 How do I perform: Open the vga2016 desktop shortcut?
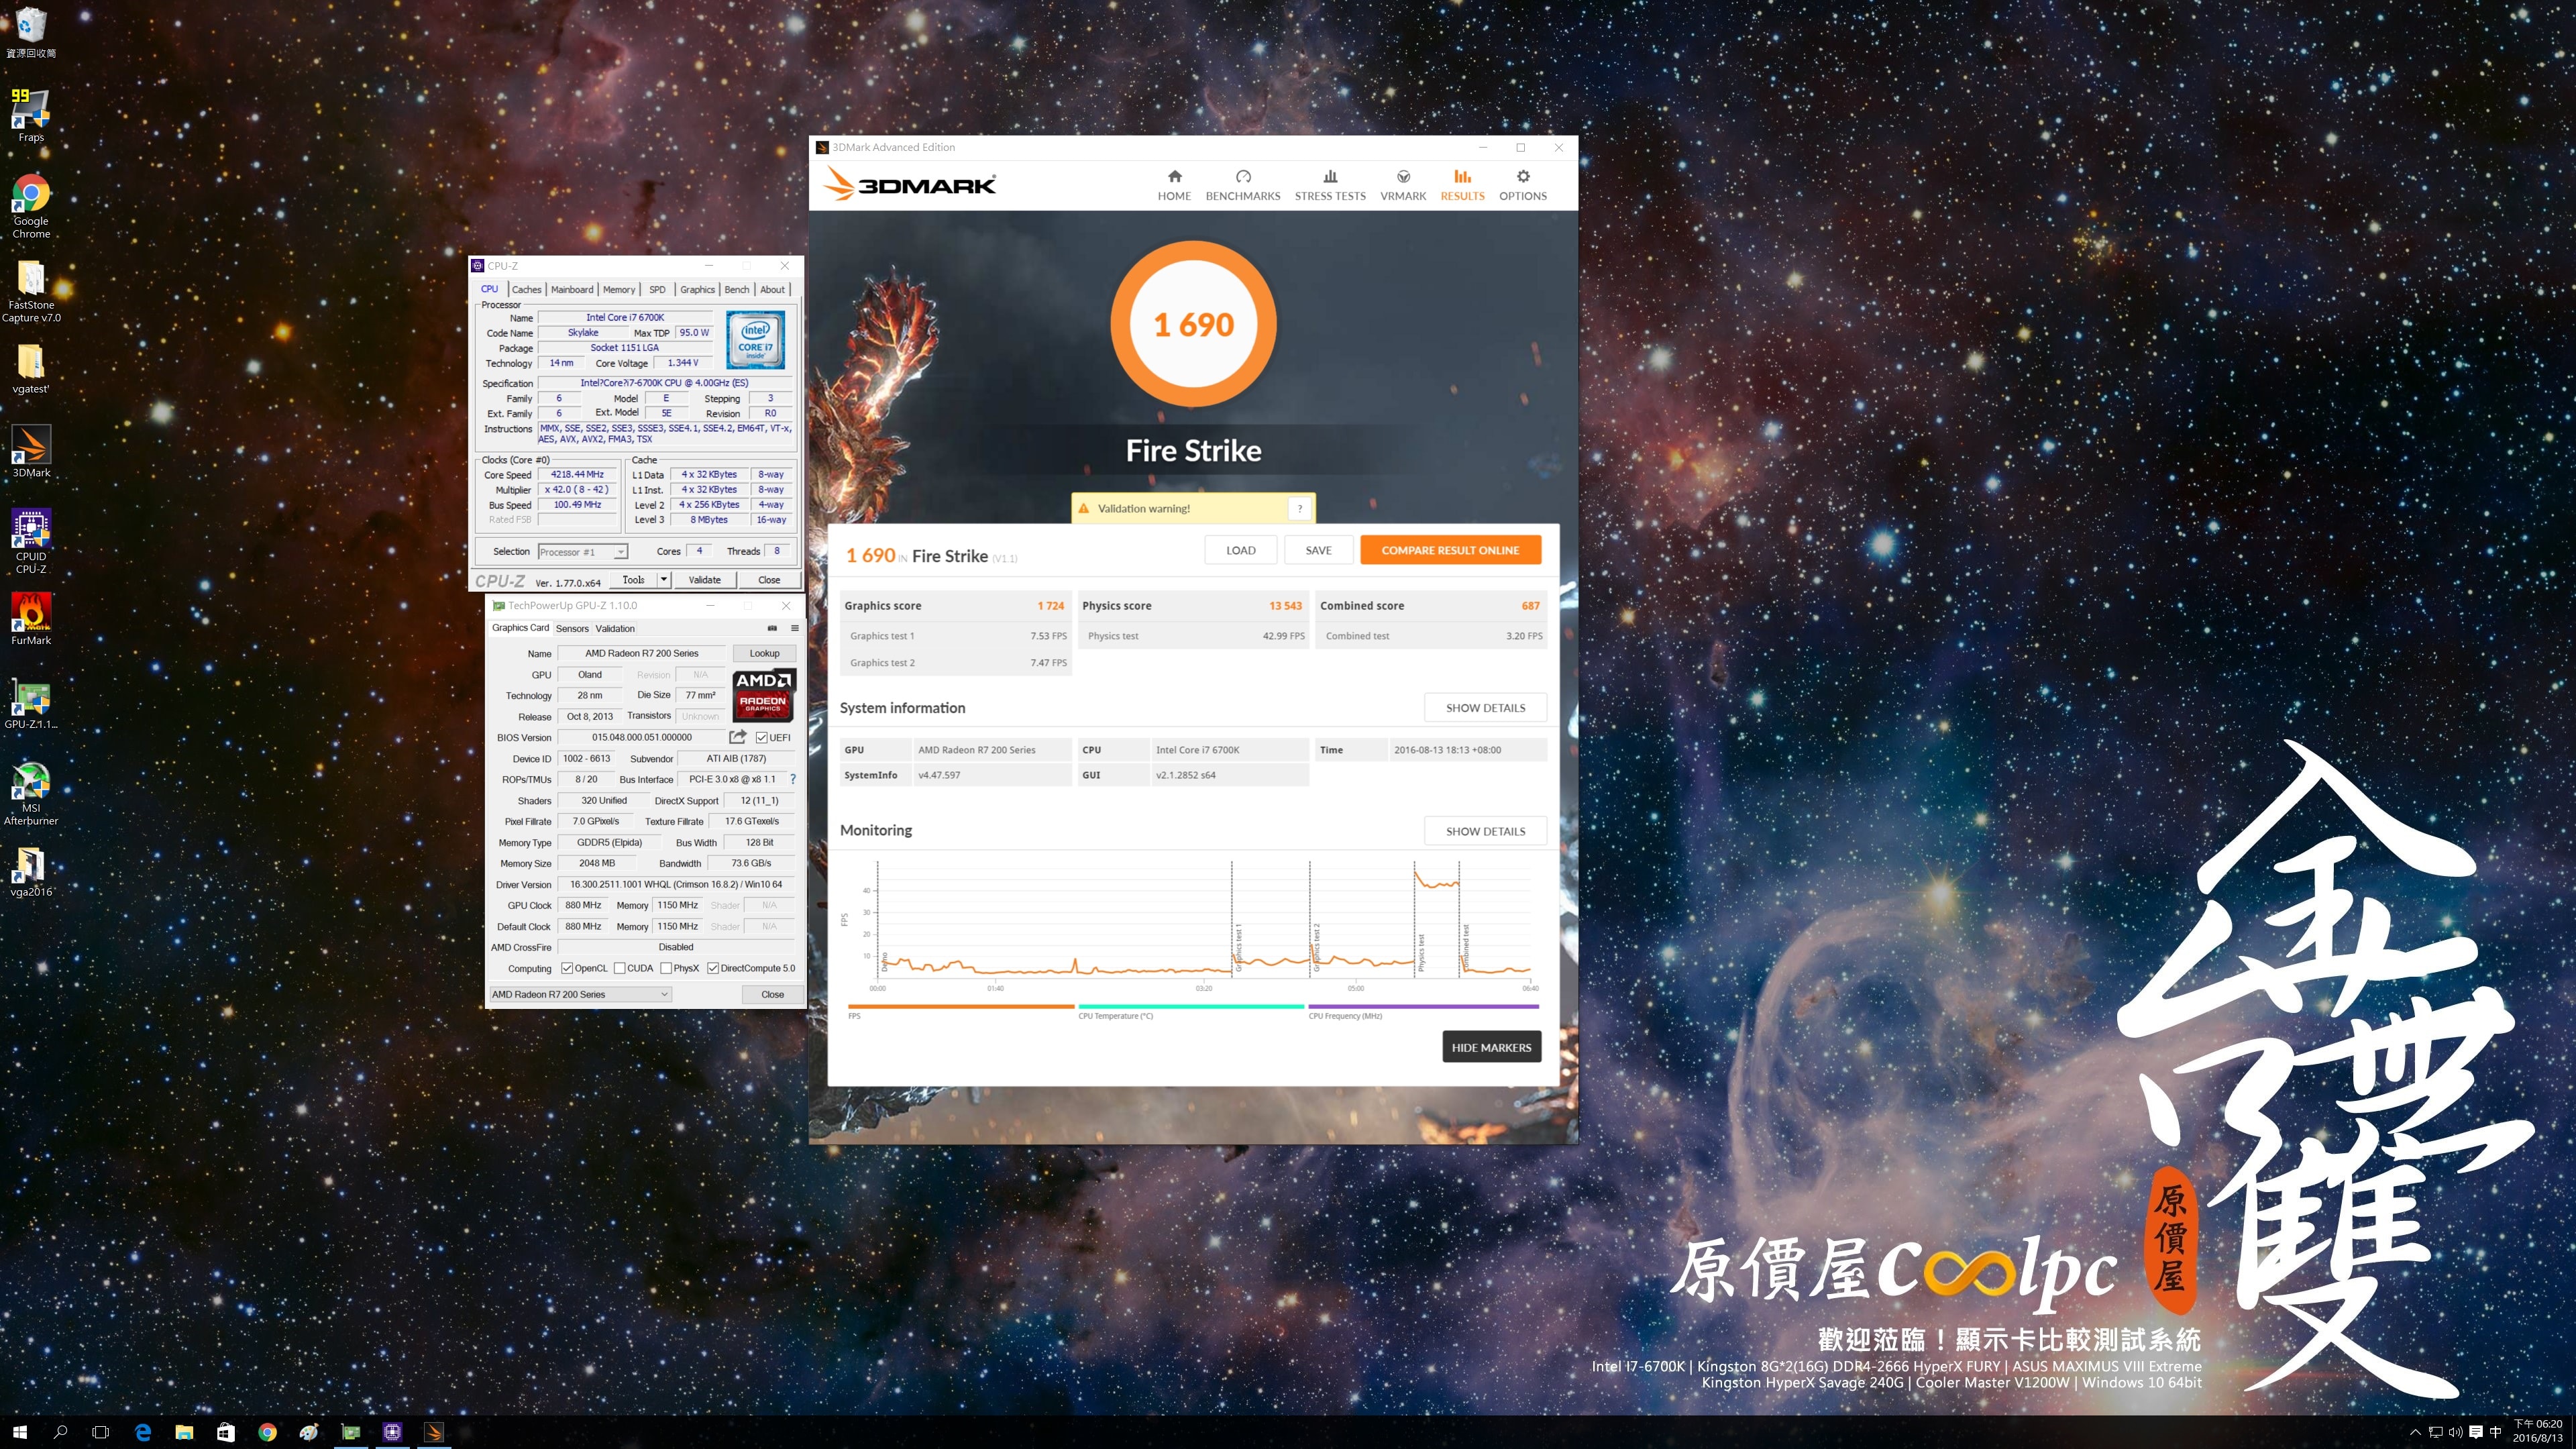[x=31, y=871]
